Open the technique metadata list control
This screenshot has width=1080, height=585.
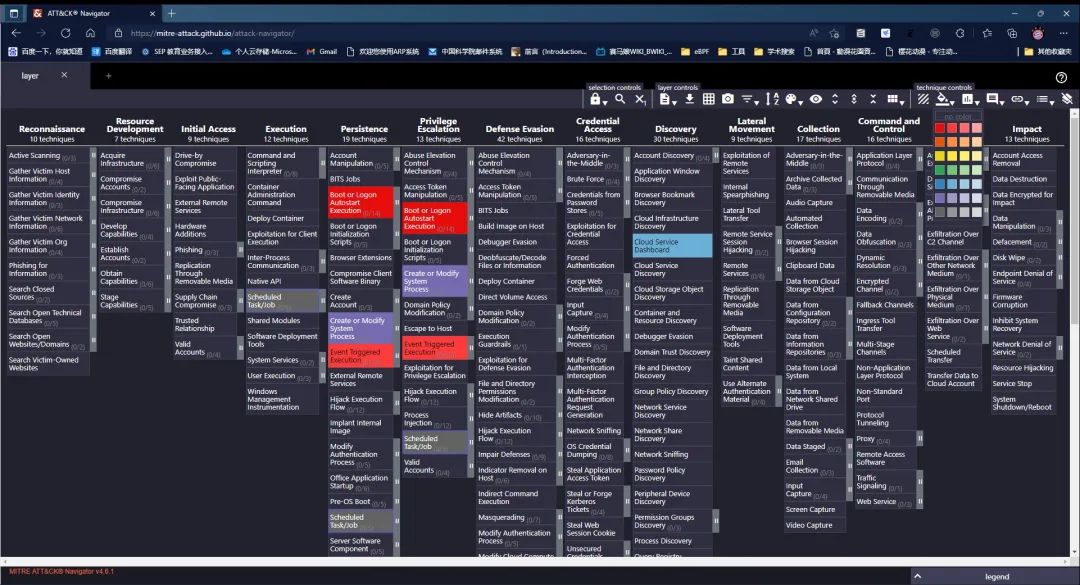(1044, 100)
